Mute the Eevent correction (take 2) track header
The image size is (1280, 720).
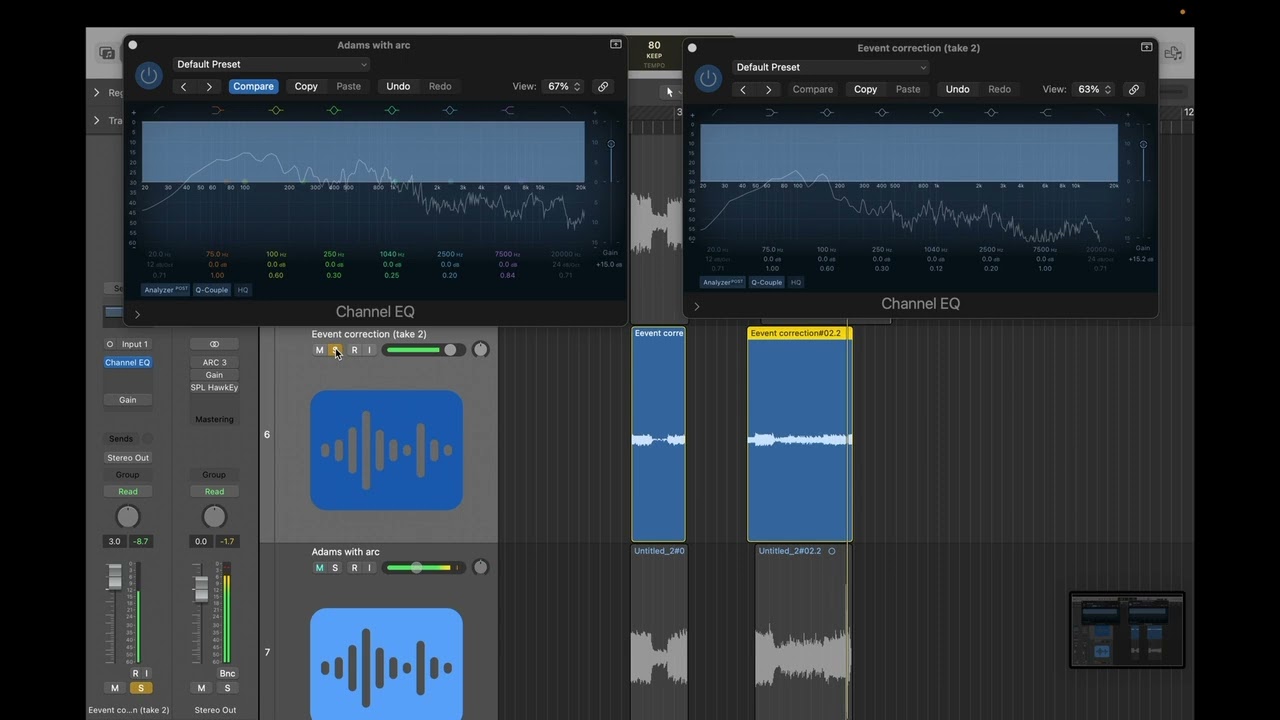(319, 350)
